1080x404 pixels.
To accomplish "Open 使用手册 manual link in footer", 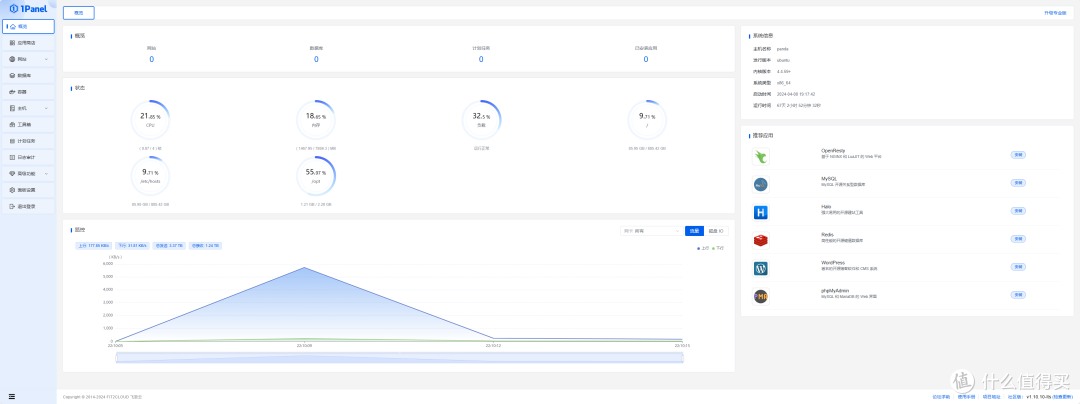I will (966, 397).
